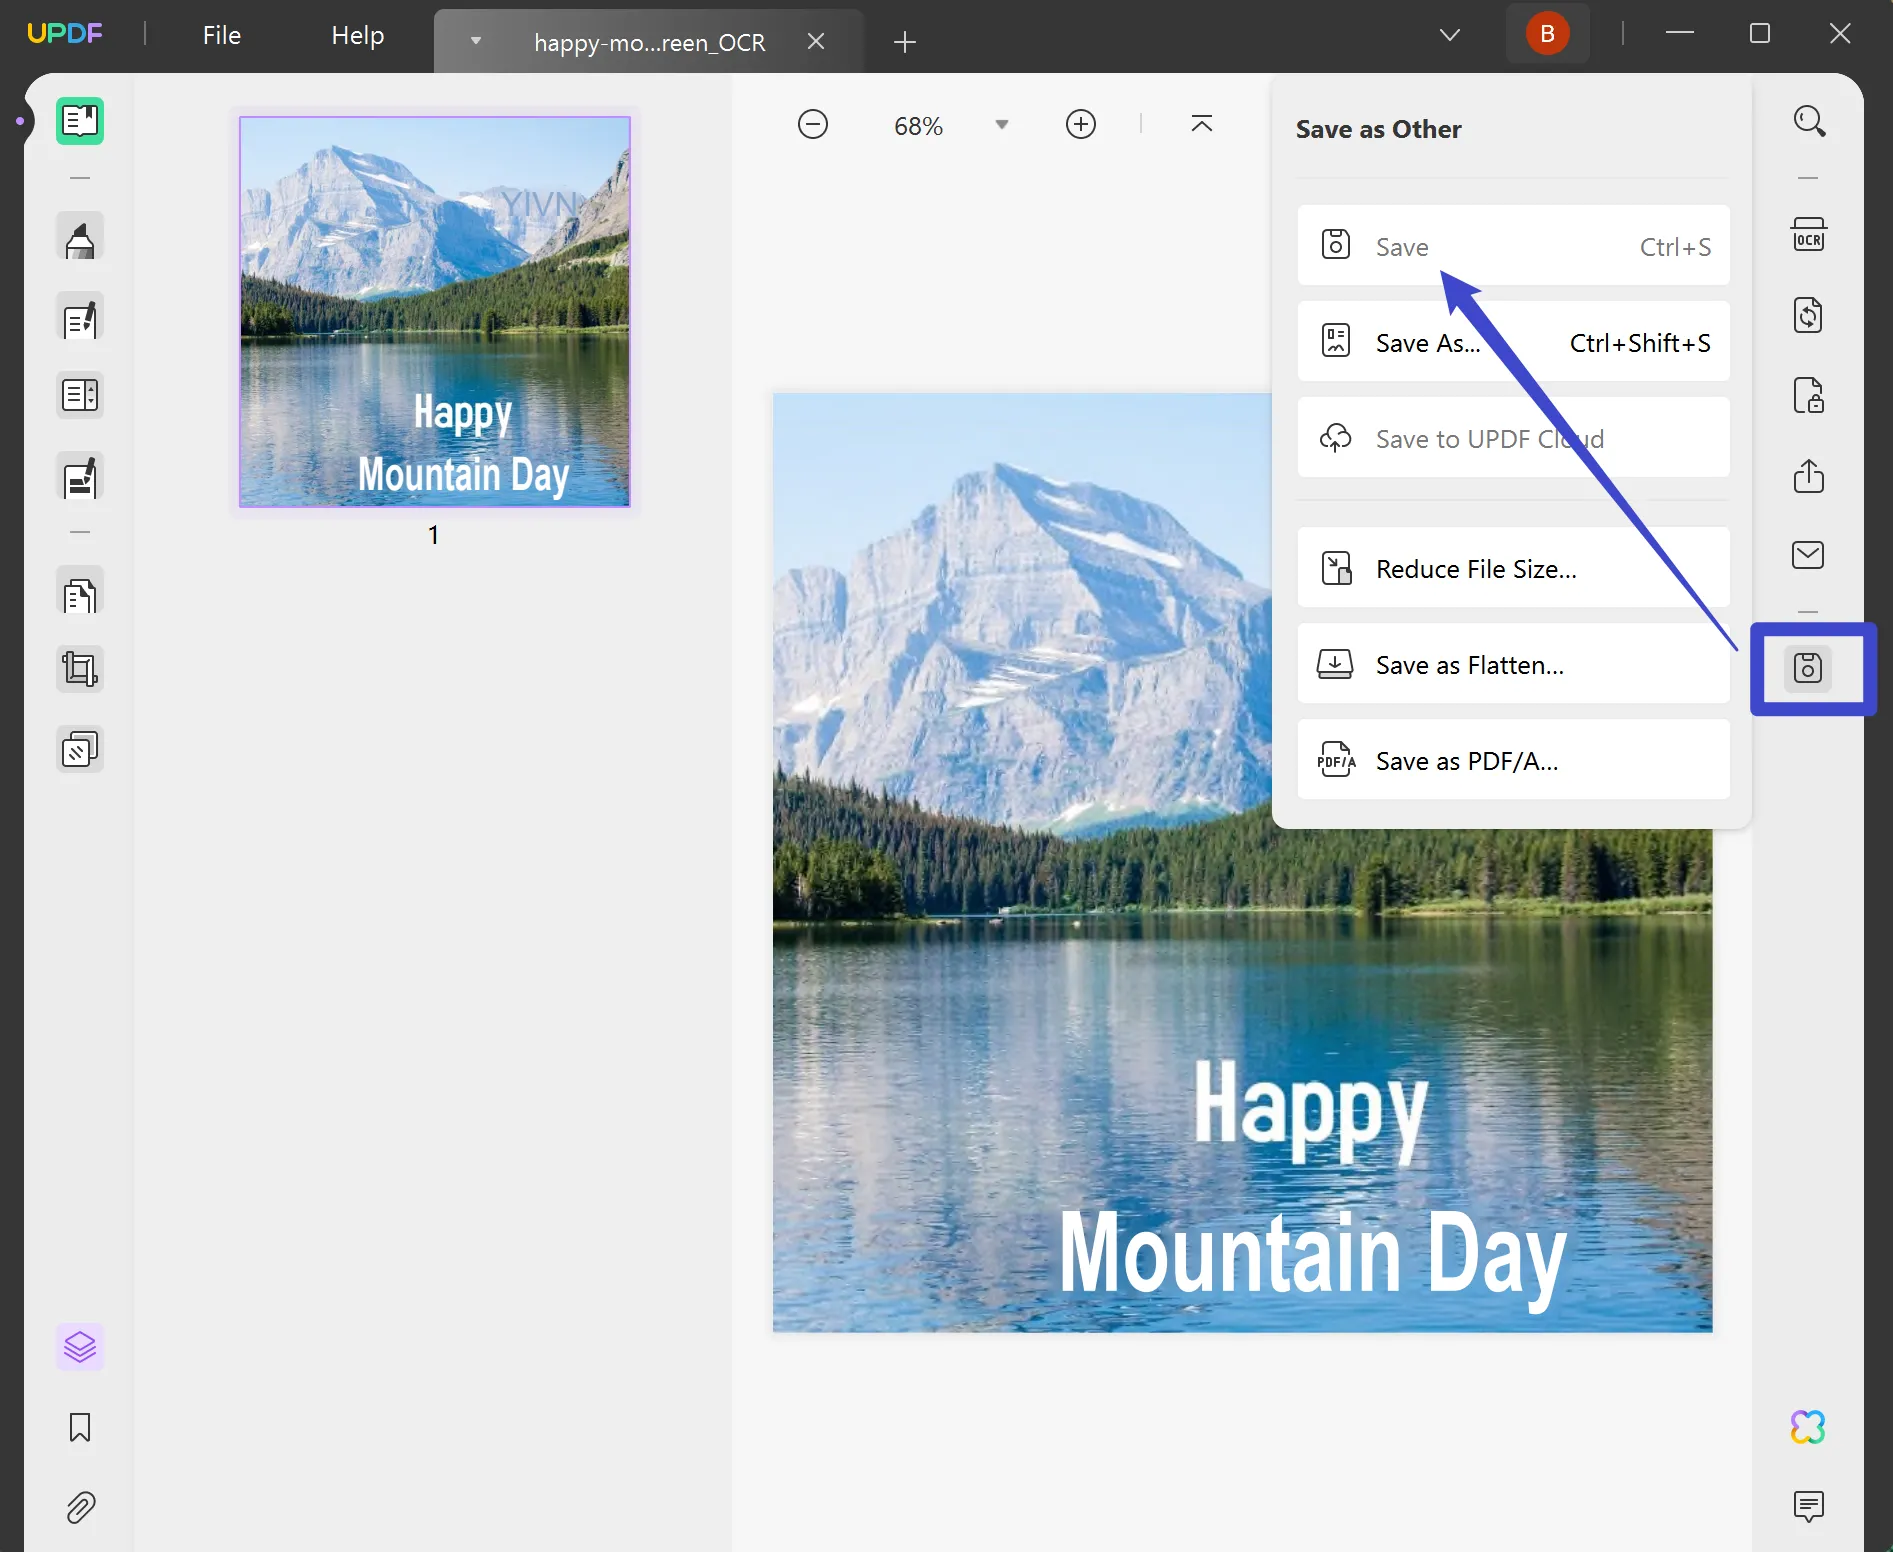
Task: Click the Search magnifier icon
Action: pyautogui.click(x=1809, y=121)
